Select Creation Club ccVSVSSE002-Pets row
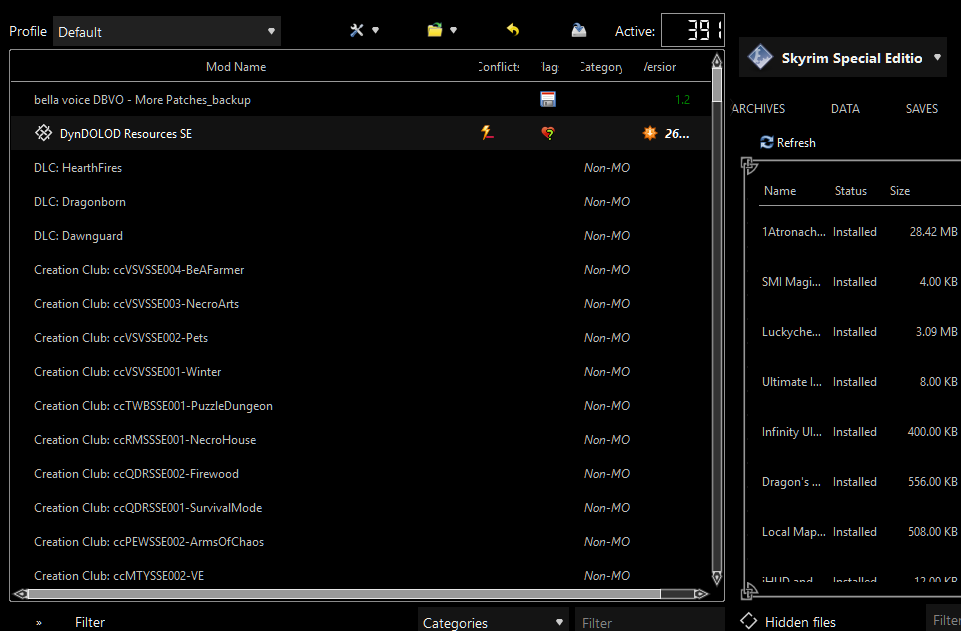 361,338
